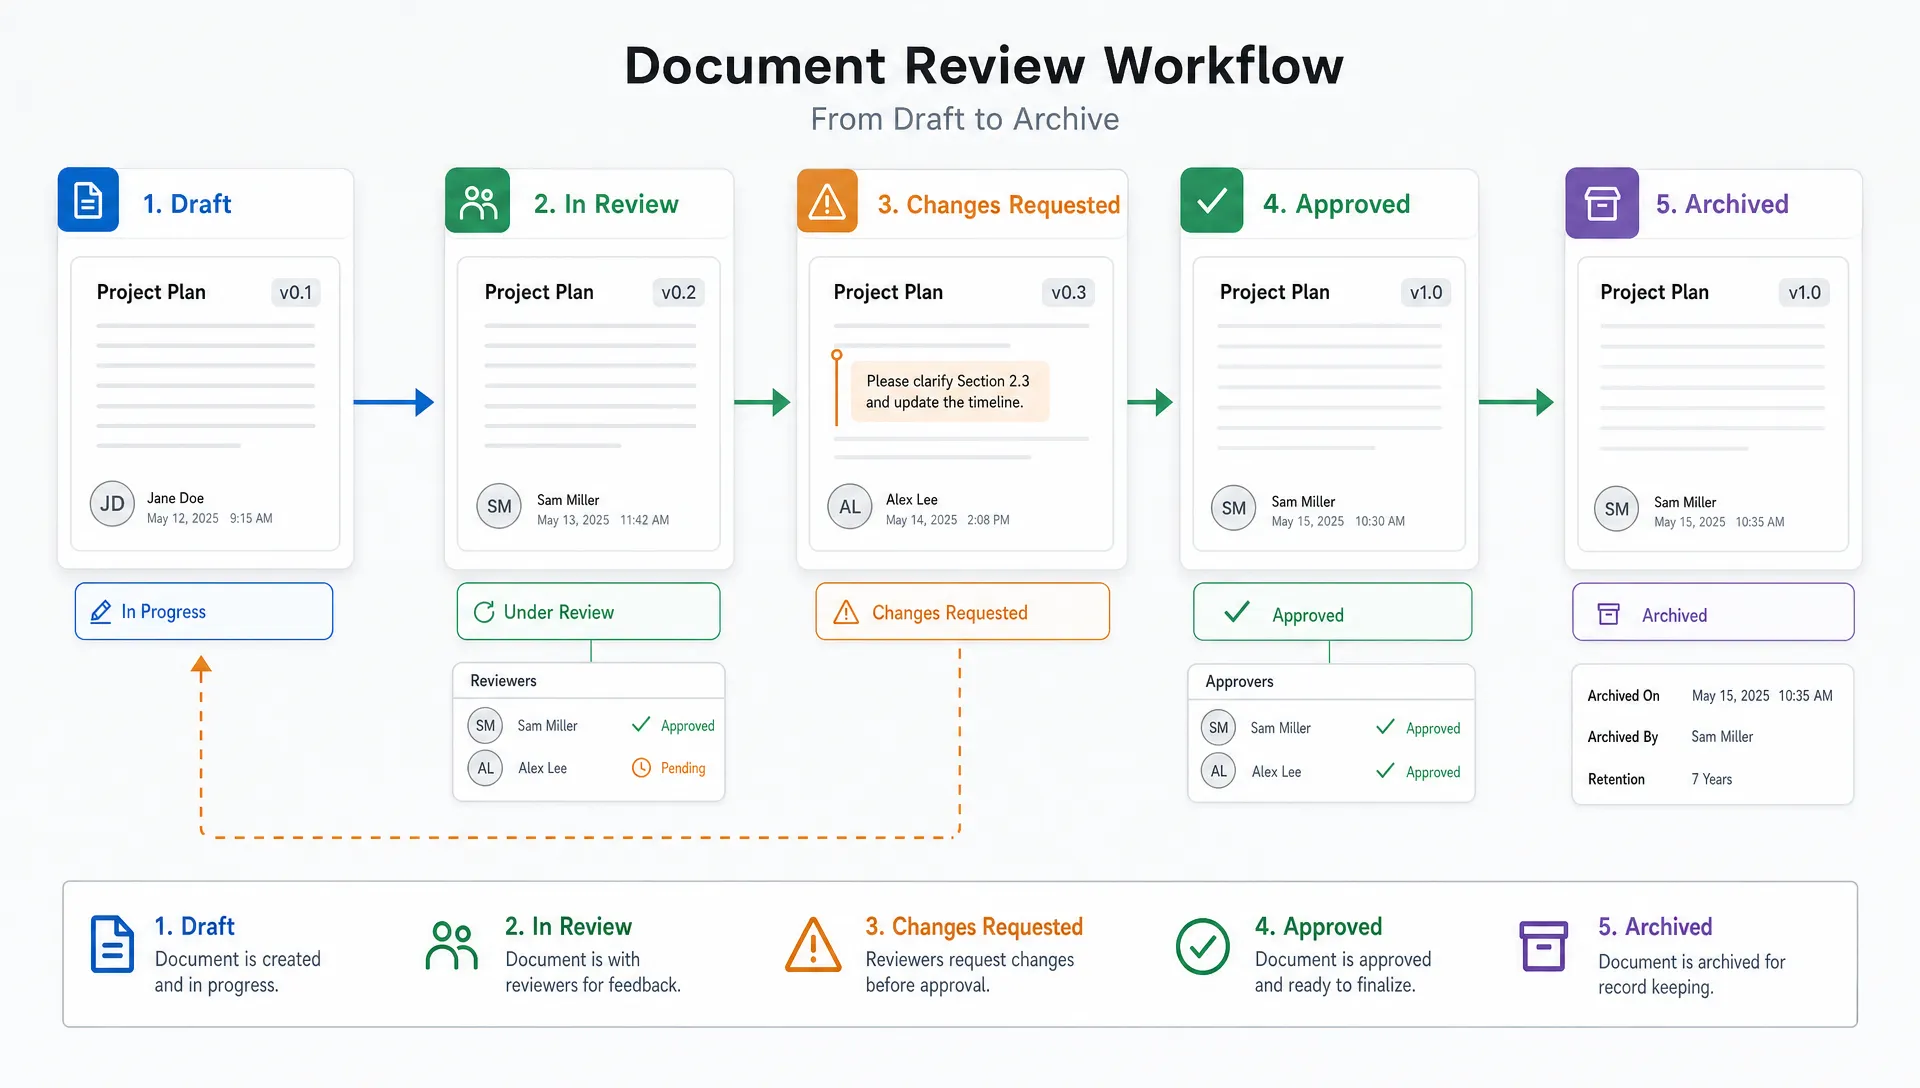Click the Reviewers panel heading
The height and width of the screenshot is (1088, 1920).
pos(503,681)
